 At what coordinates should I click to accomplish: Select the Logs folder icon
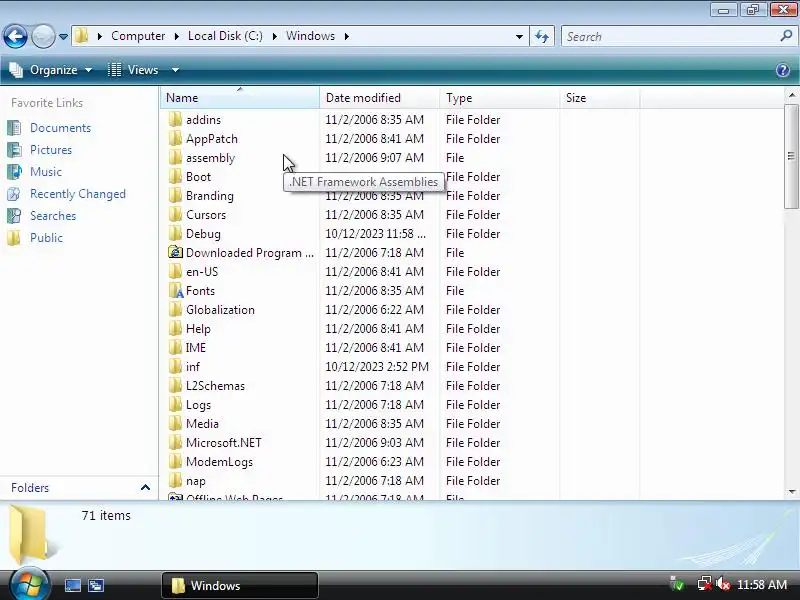[175, 405]
